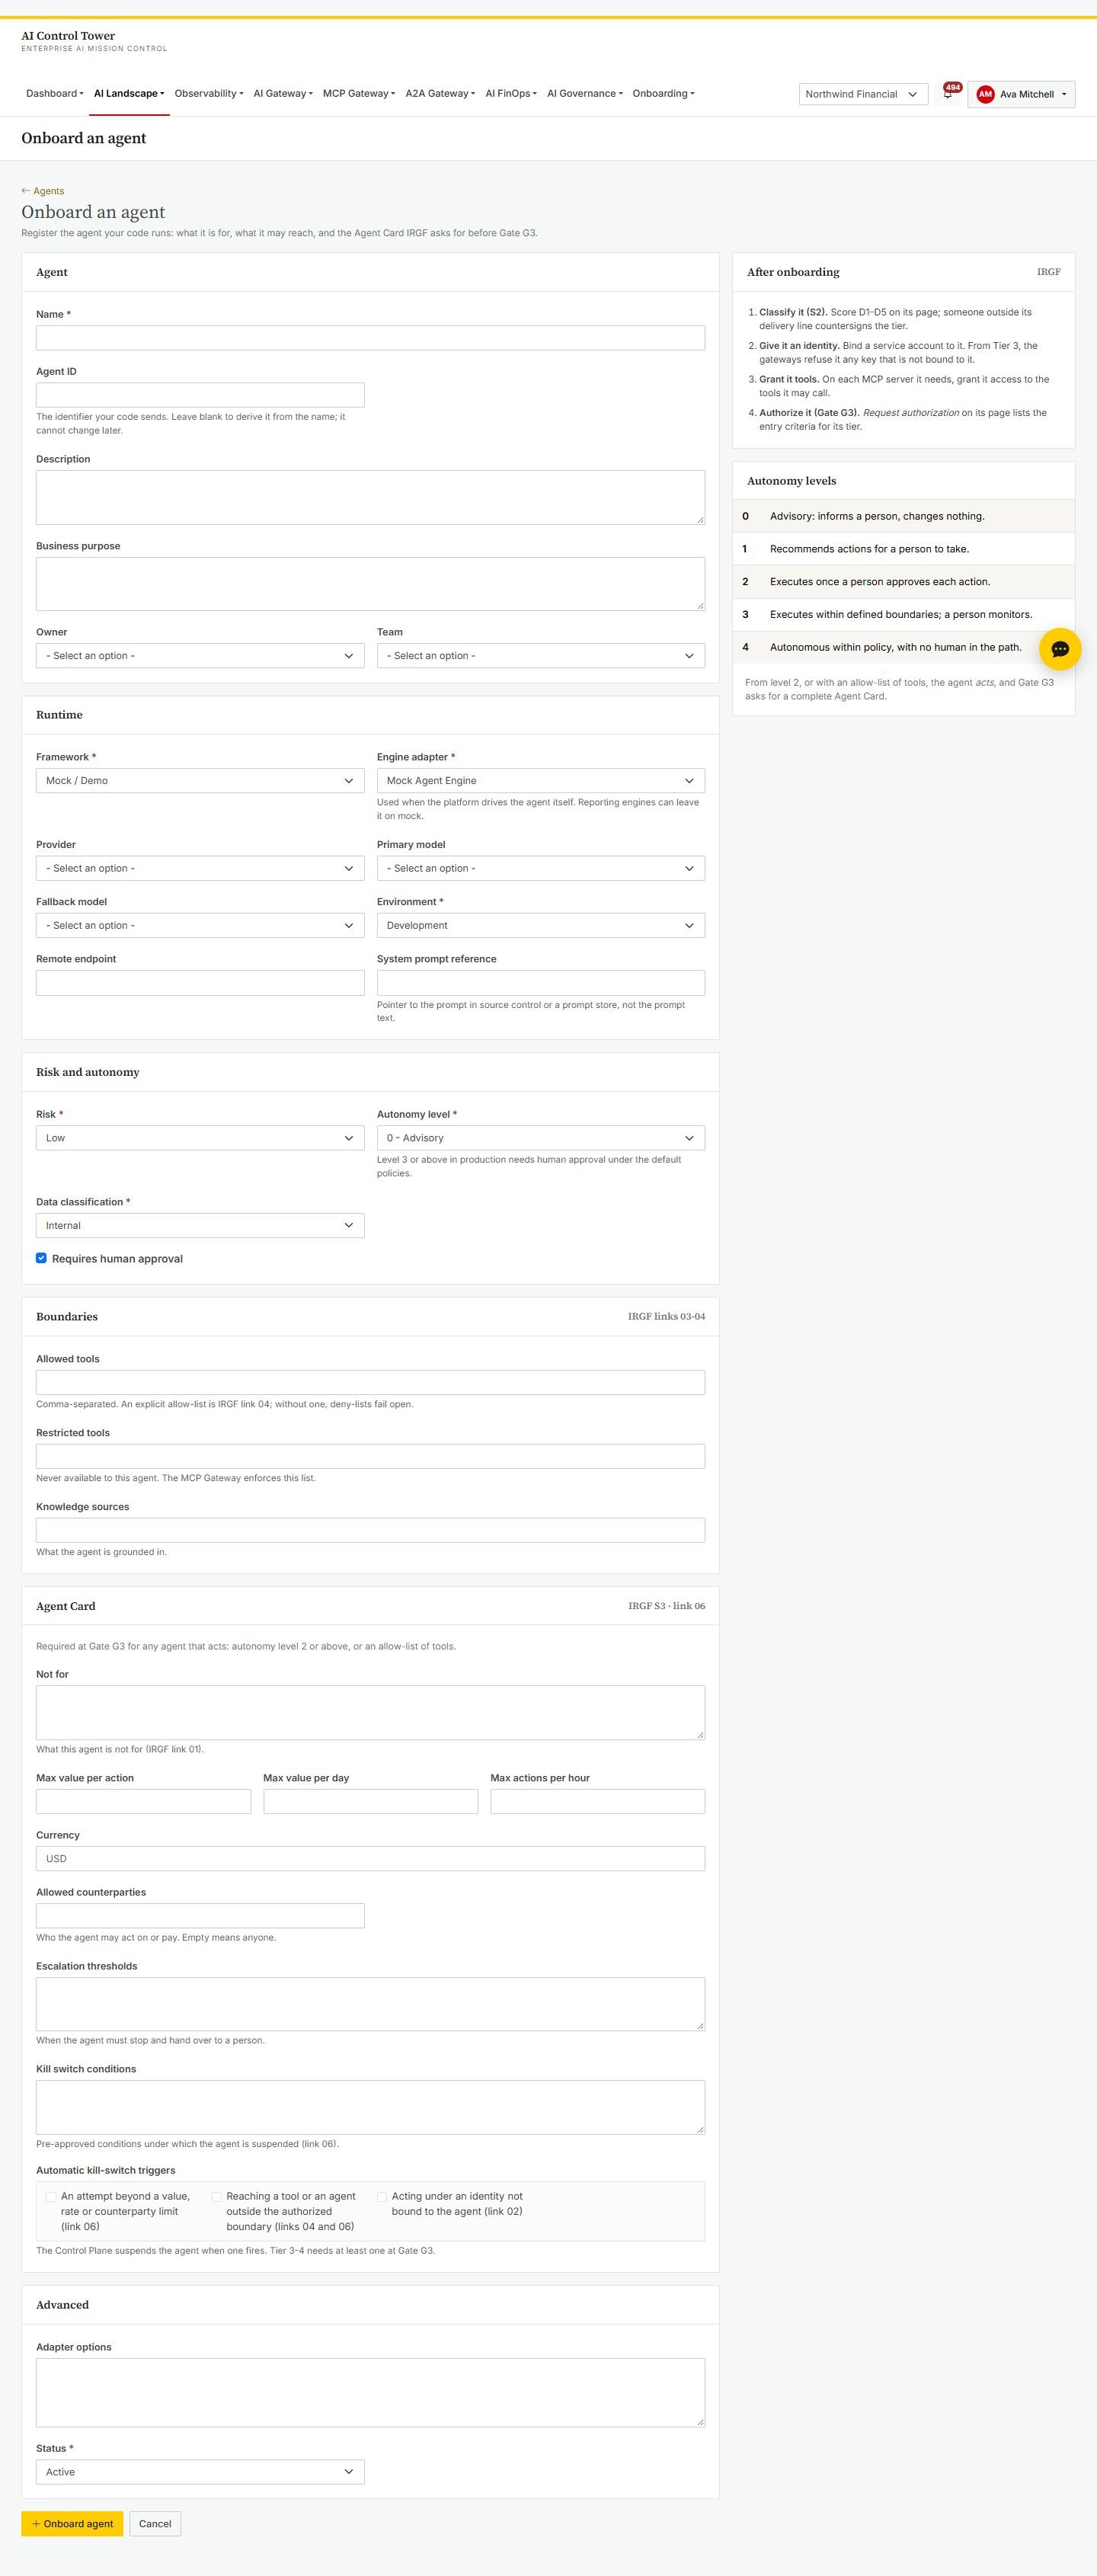Enable the unbound identity kill-switch trigger checkbox
The width and height of the screenshot is (1097, 2576).
[382, 2197]
